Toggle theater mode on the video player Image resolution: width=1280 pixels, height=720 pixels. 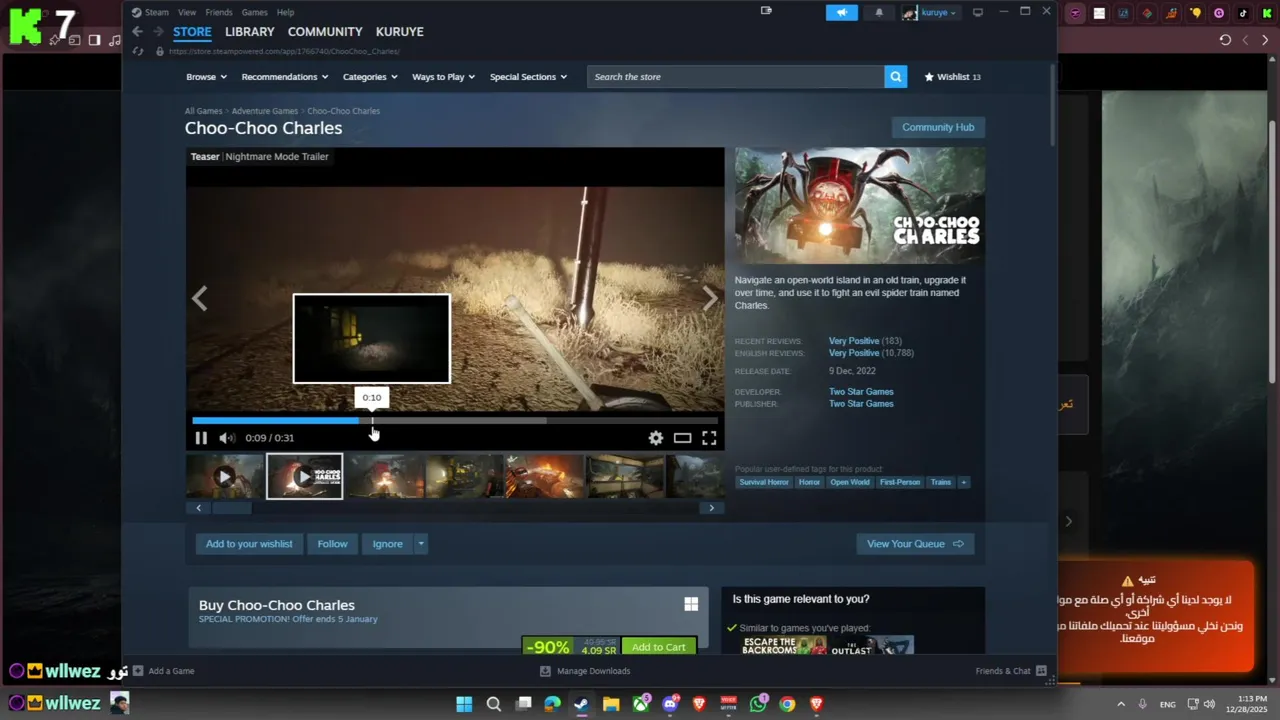tap(683, 438)
